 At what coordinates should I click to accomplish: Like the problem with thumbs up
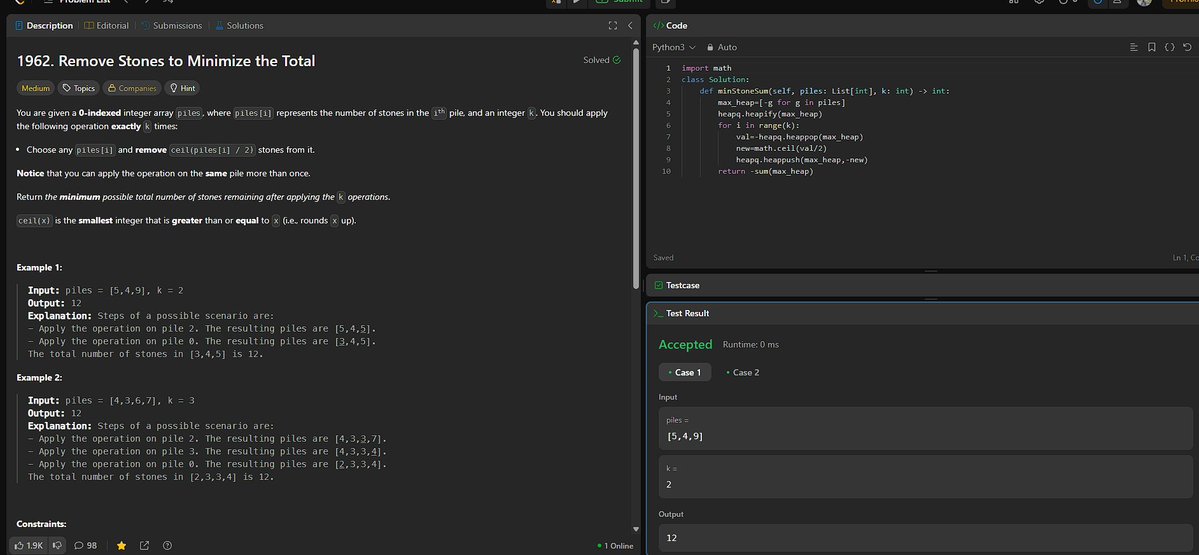pyautogui.click(x=30, y=545)
